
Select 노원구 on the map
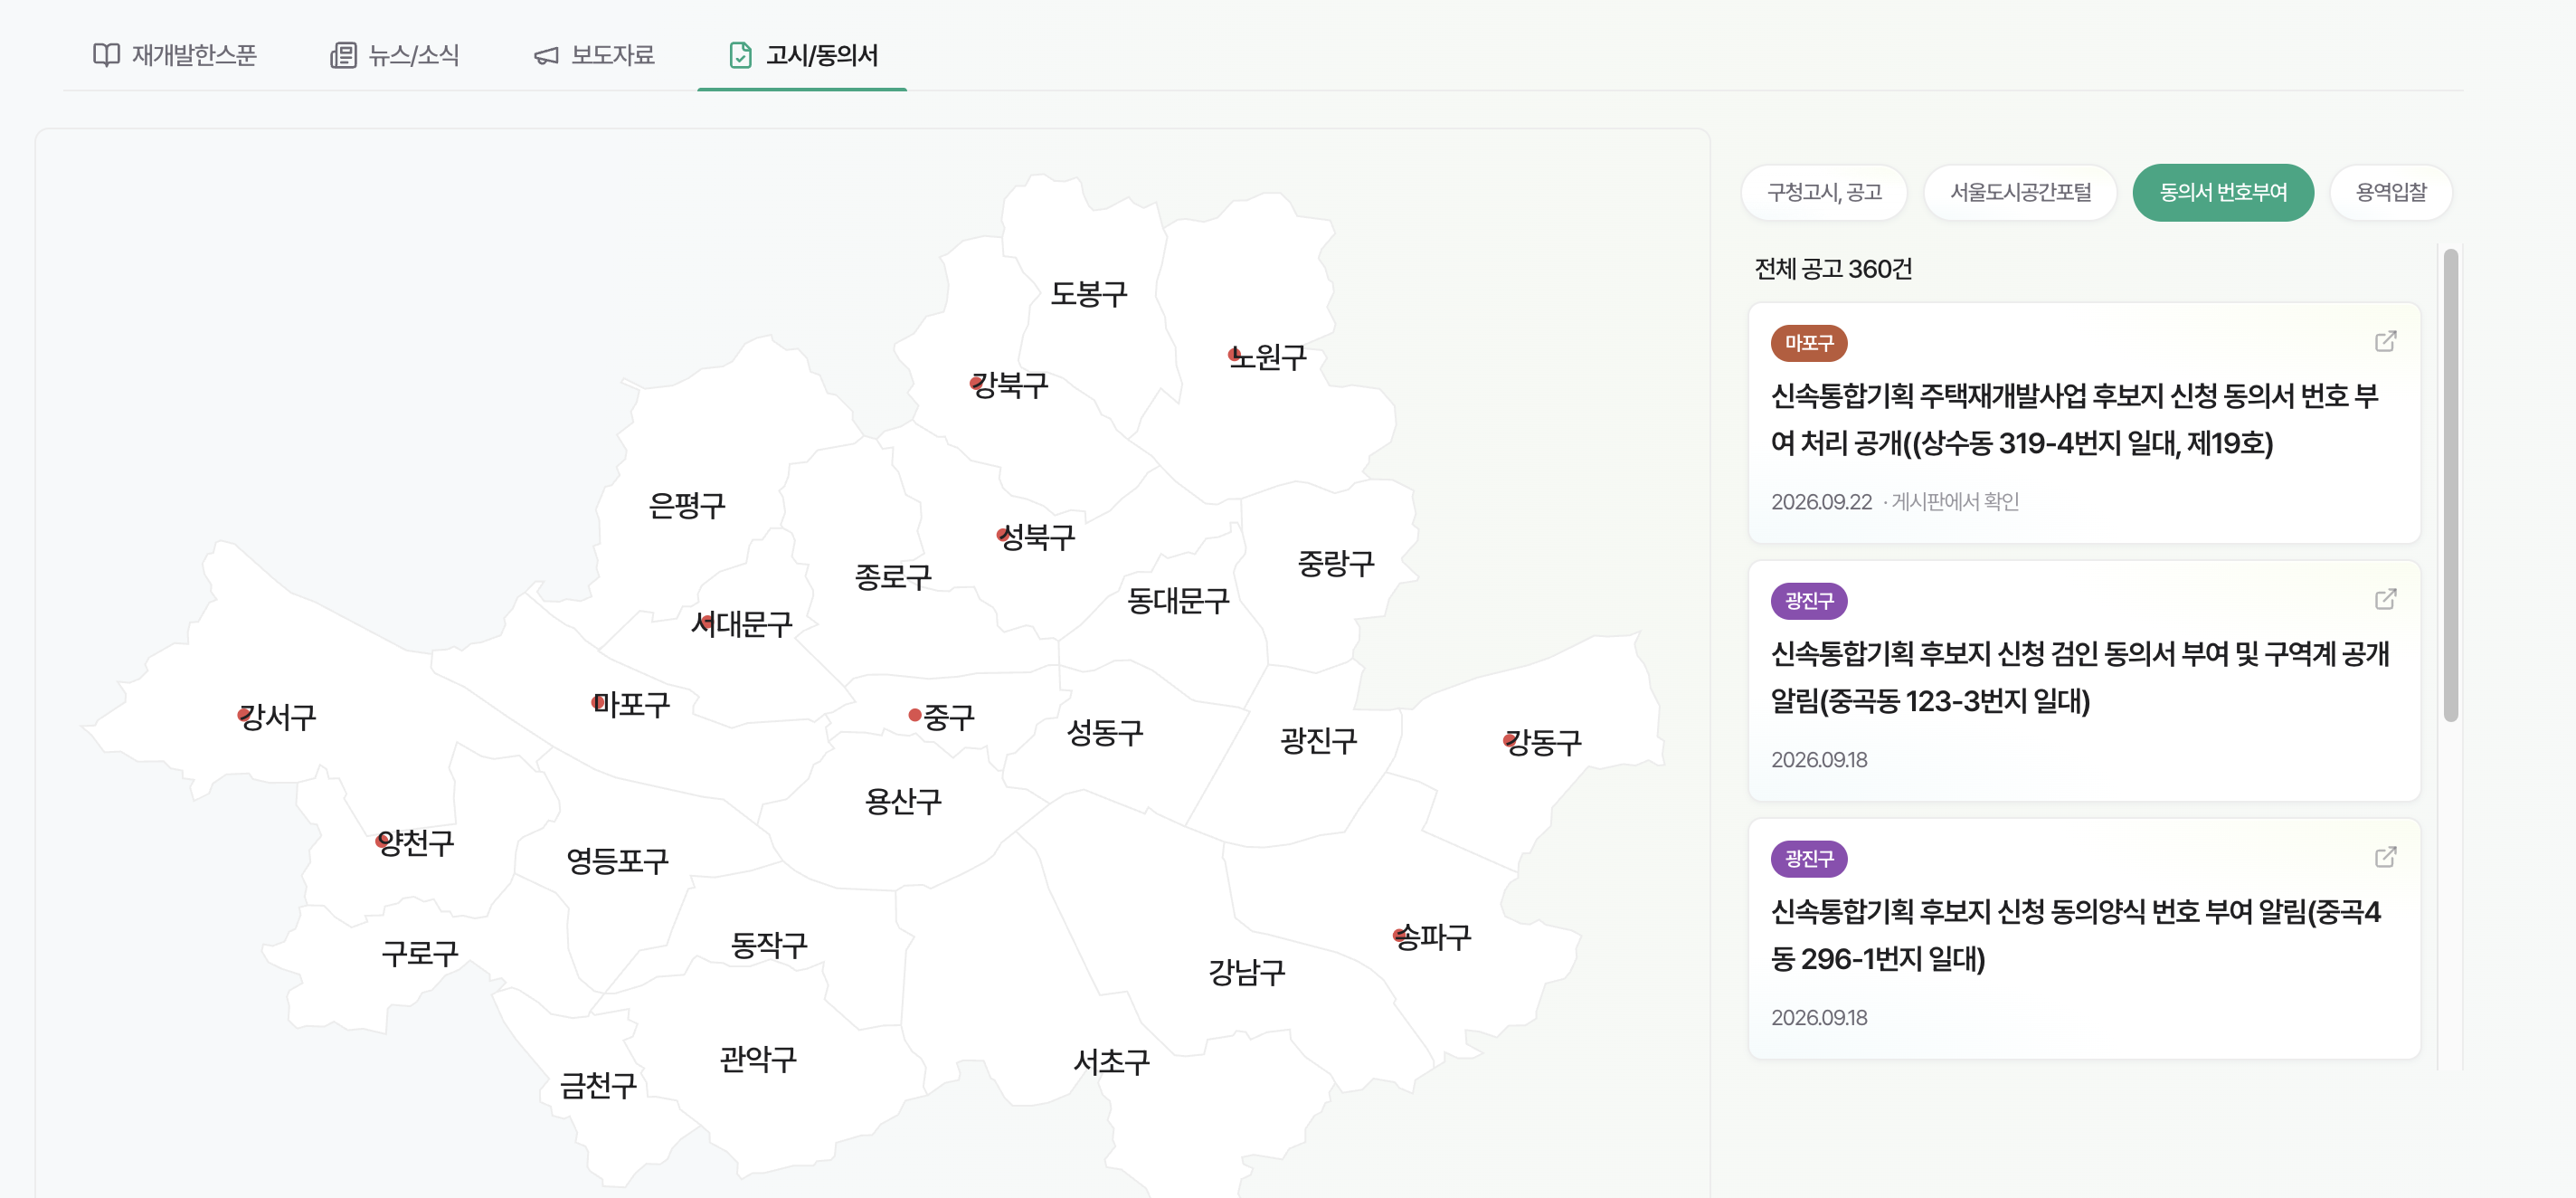tap(1267, 357)
